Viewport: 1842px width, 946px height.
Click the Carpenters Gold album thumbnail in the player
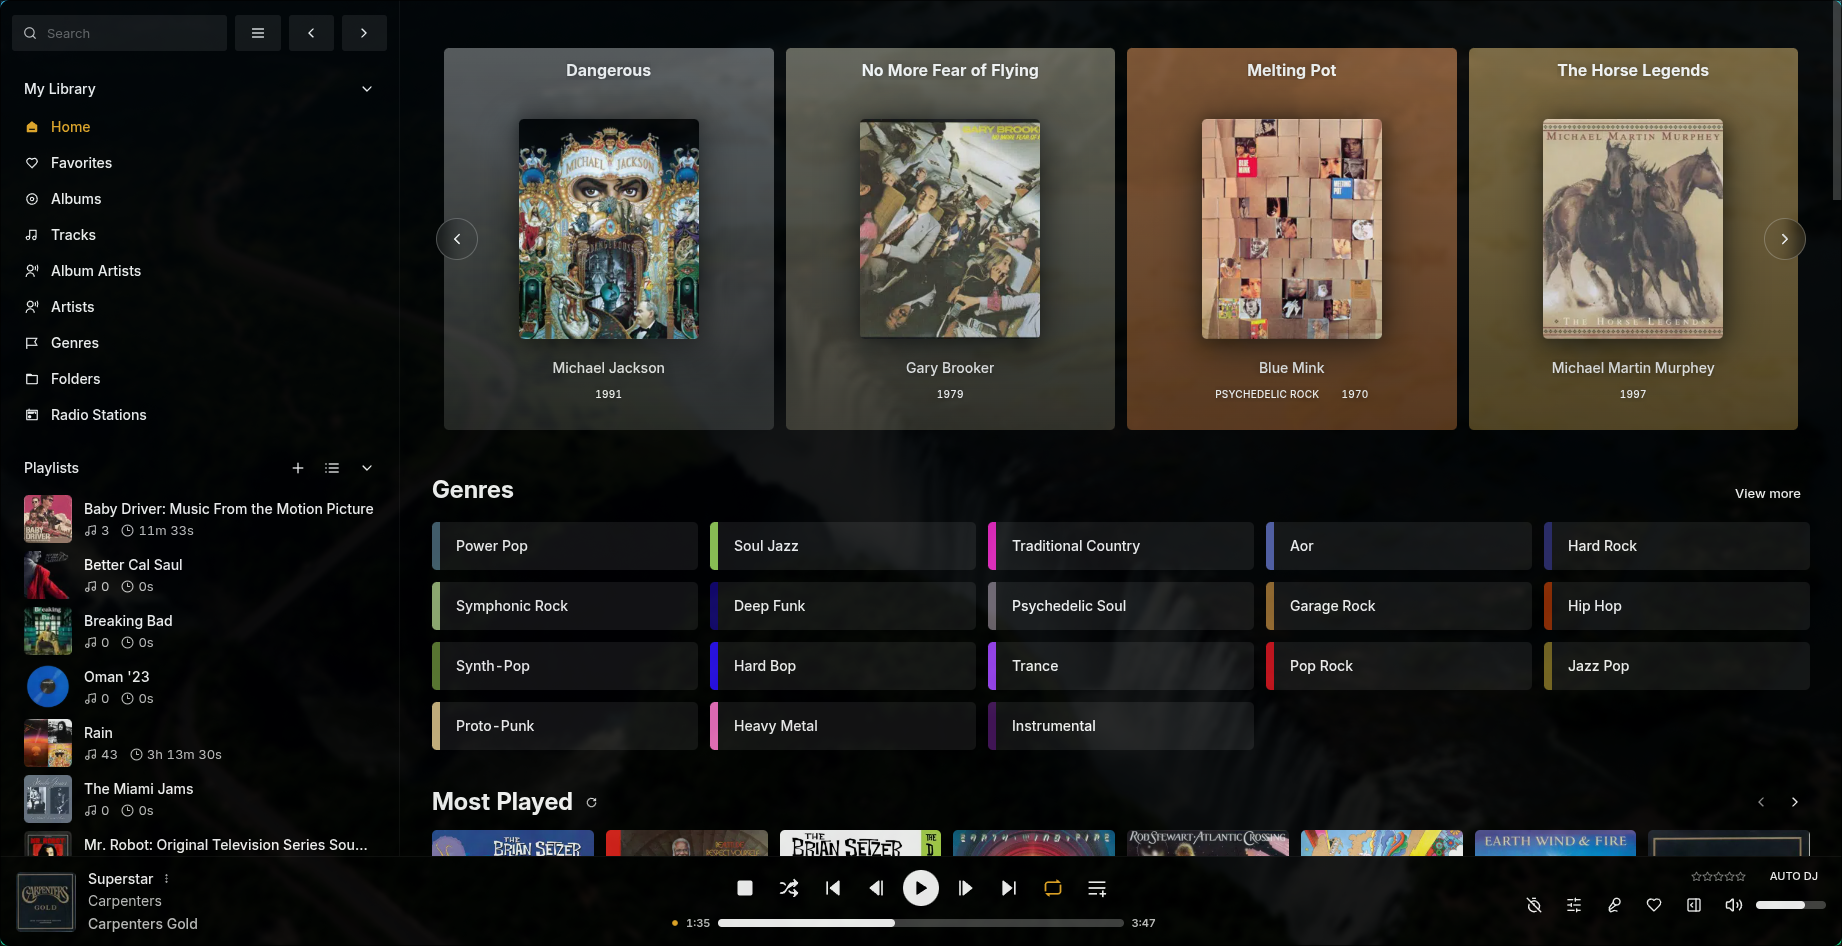tap(46, 902)
